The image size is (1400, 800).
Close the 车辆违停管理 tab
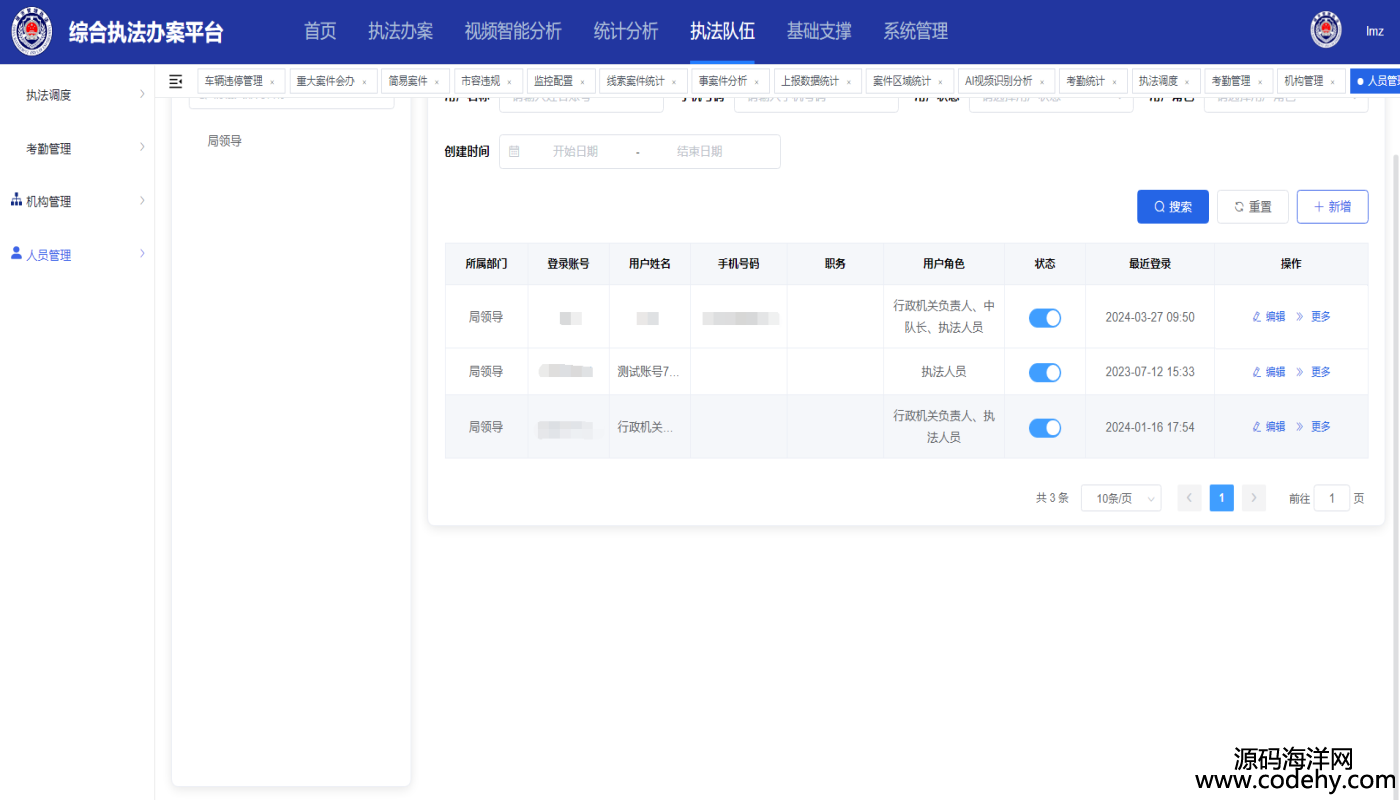272,82
